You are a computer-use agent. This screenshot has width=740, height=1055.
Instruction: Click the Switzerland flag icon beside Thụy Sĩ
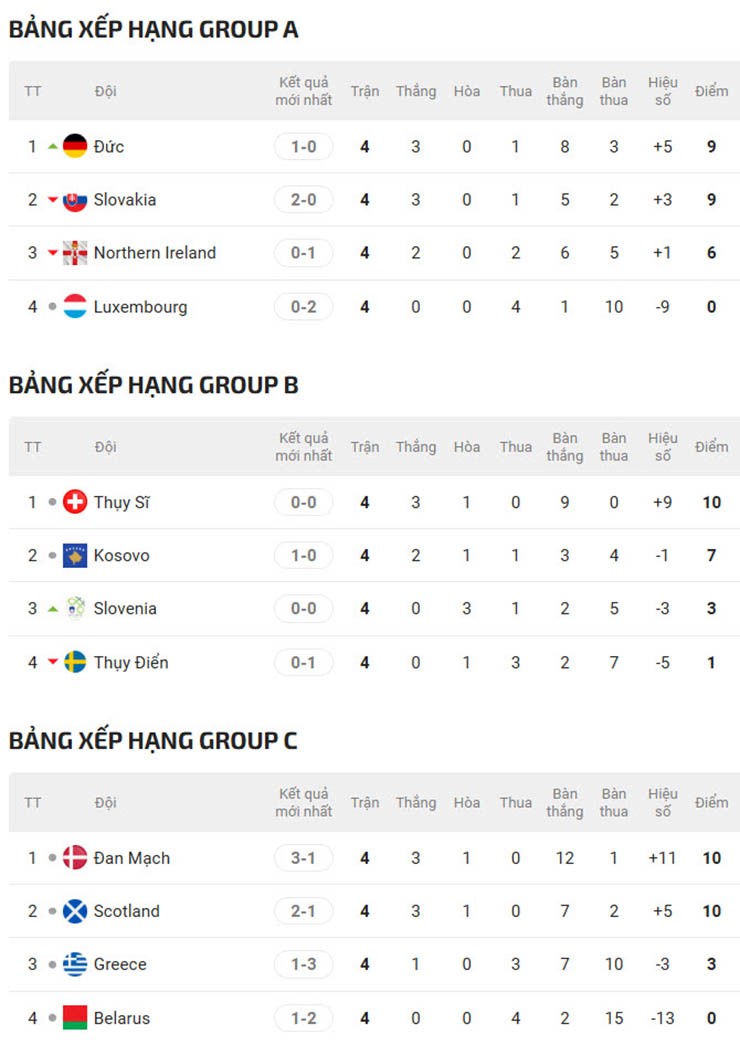75,502
